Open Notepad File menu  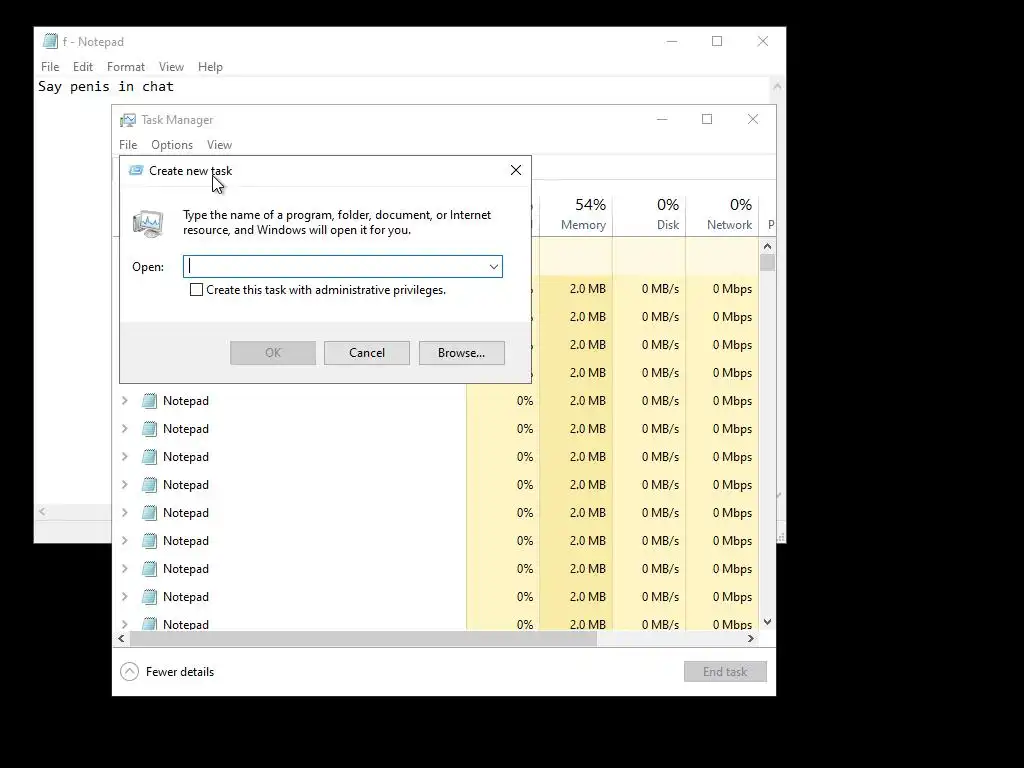coord(50,67)
